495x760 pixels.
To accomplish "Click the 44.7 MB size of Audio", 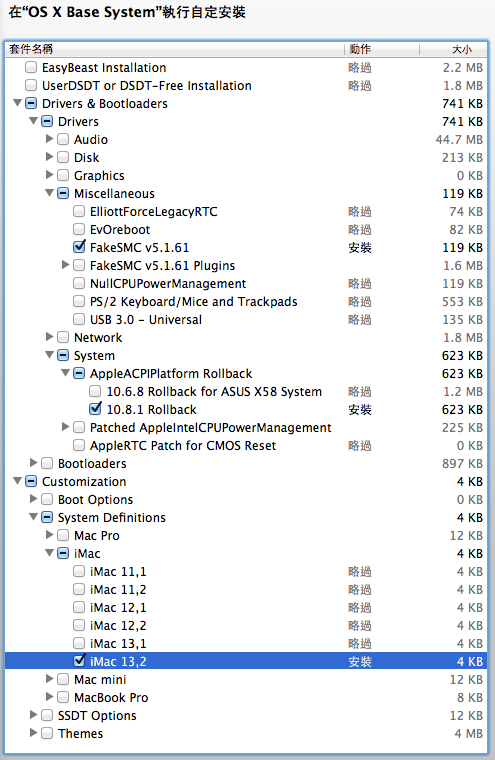I will tap(459, 140).
